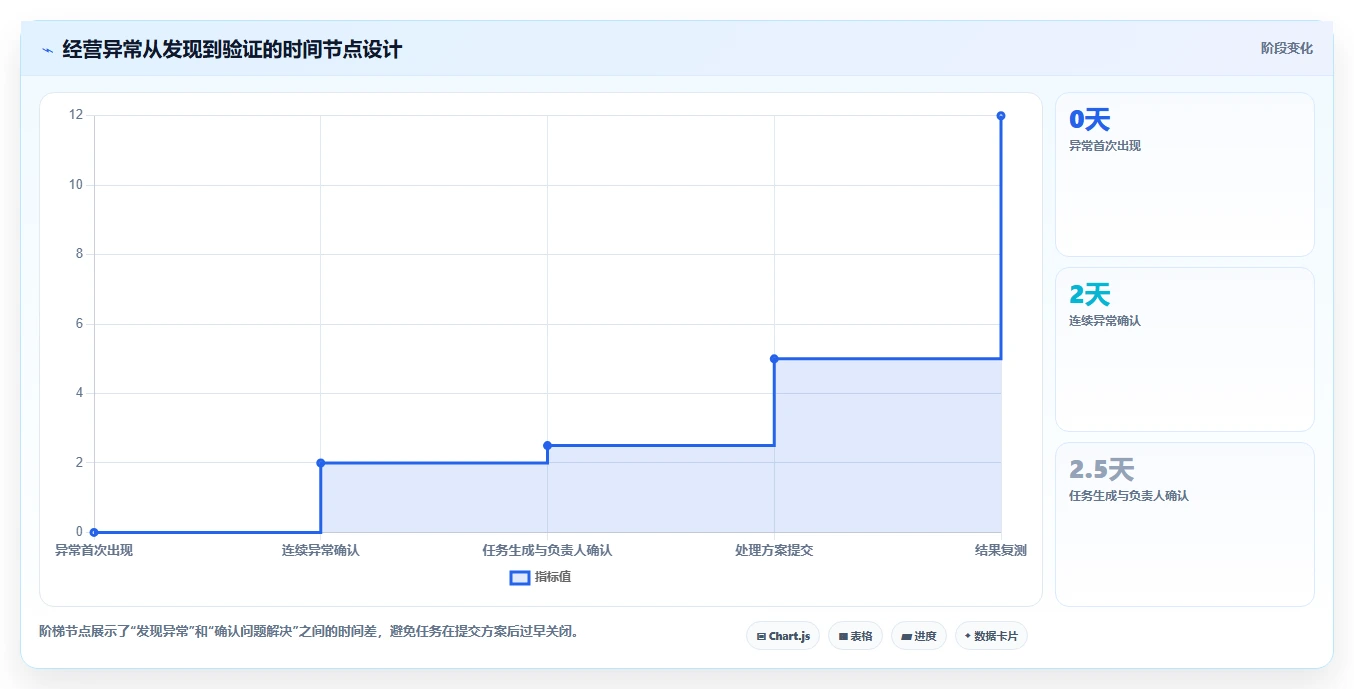The height and width of the screenshot is (689, 1354).
Task: Click the data point at 连续异常确认
Action: pos(321,463)
